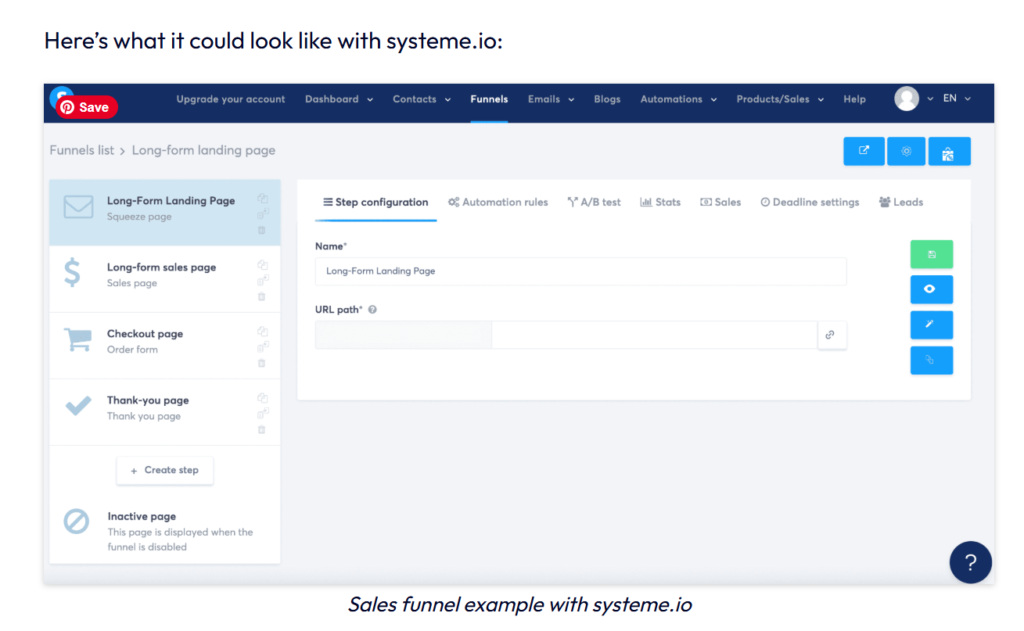Click the Pinterest Save button
Image resolution: width=1024 pixels, height=631 pixels.
tap(87, 107)
